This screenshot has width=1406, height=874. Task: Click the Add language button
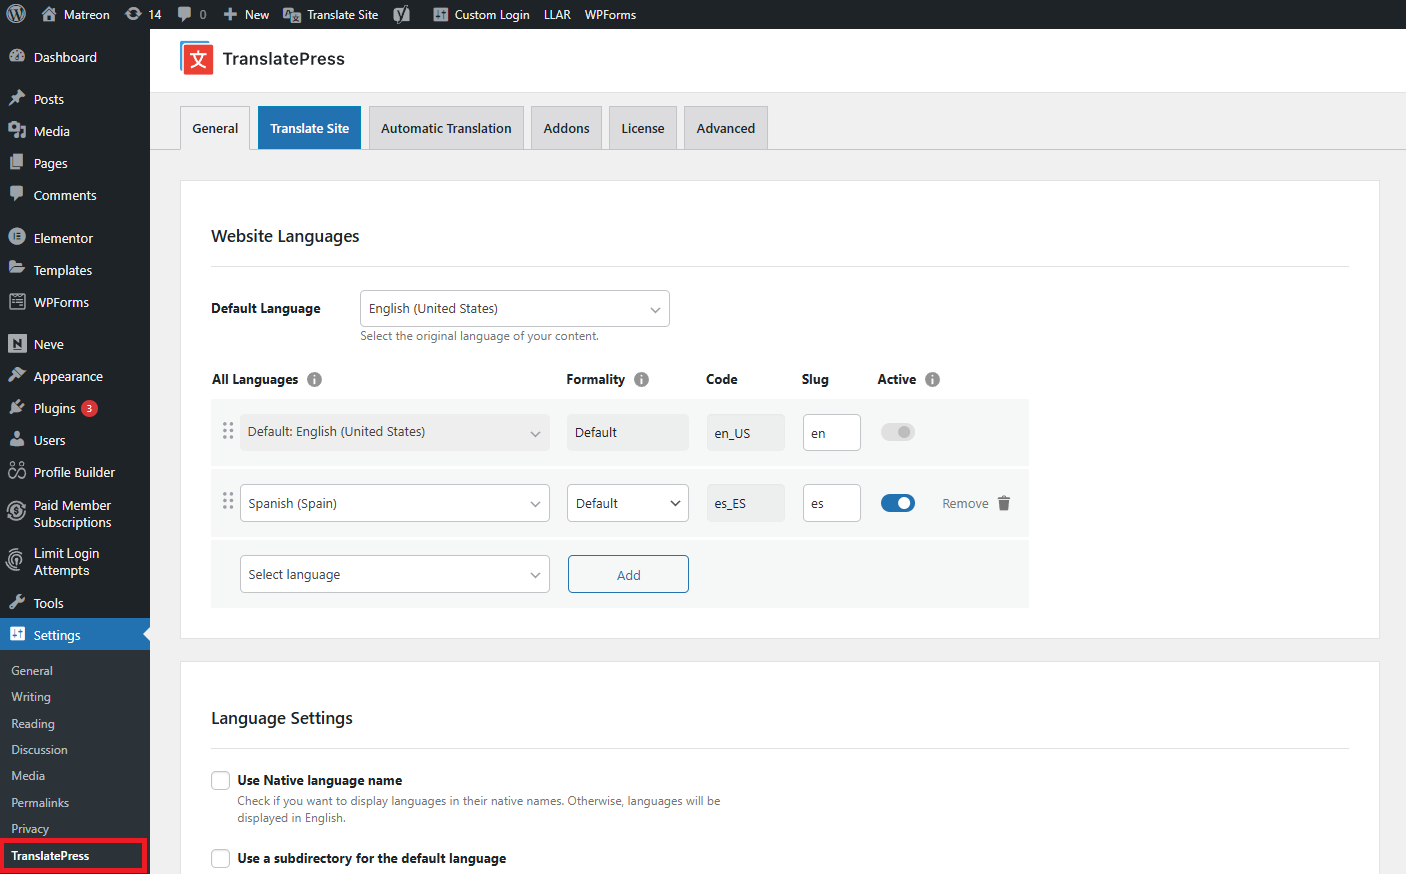click(628, 574)
